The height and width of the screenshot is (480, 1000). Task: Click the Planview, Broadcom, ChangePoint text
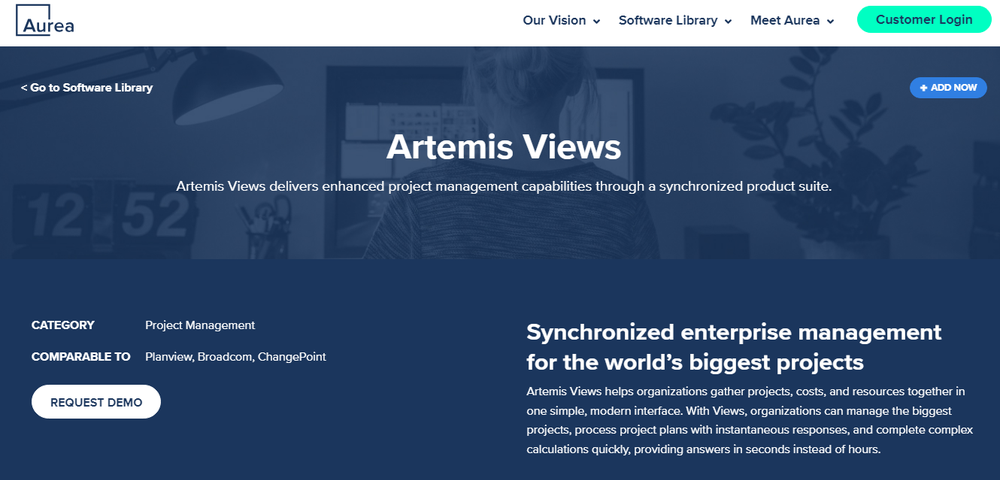[x=235, y=357]
